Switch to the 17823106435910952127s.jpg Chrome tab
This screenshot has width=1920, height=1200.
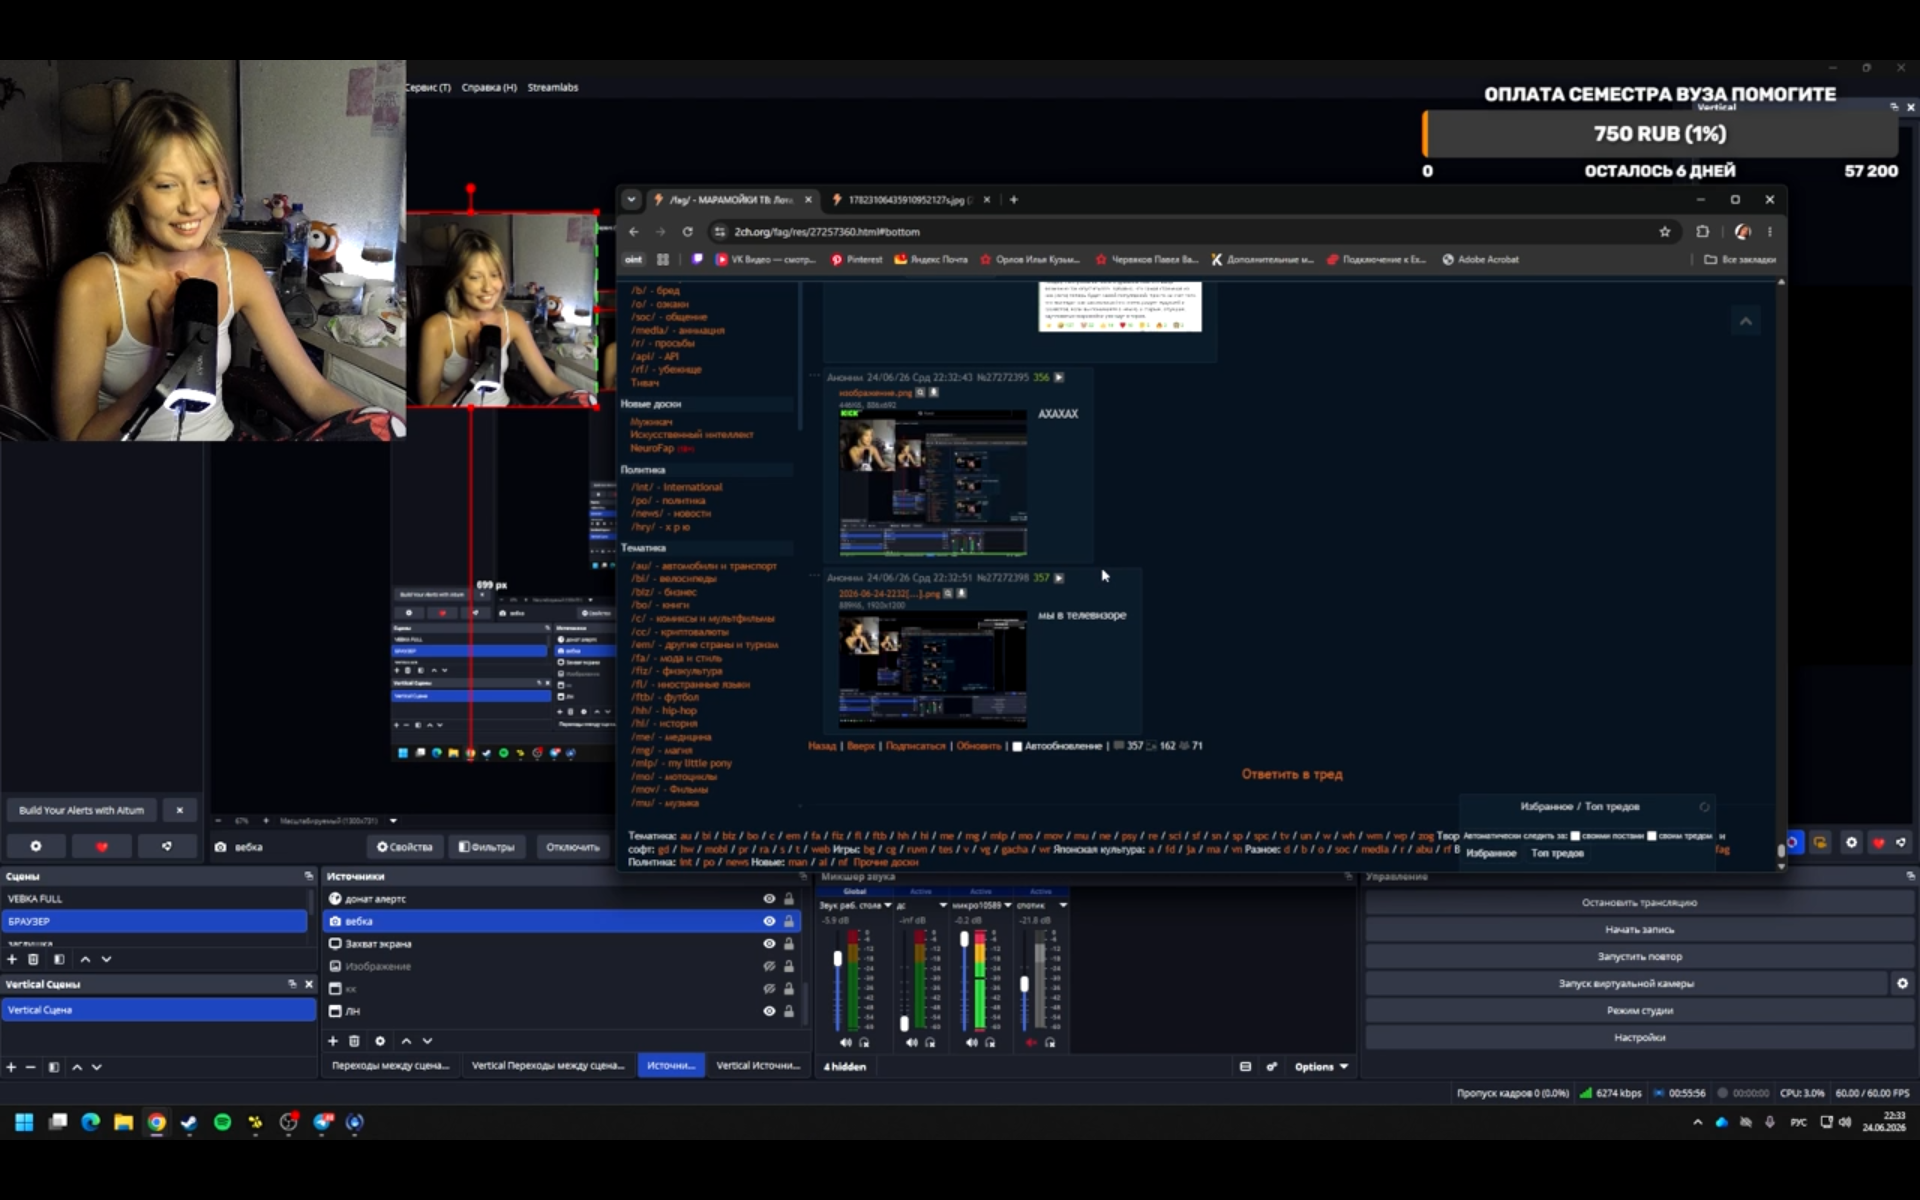908,199
